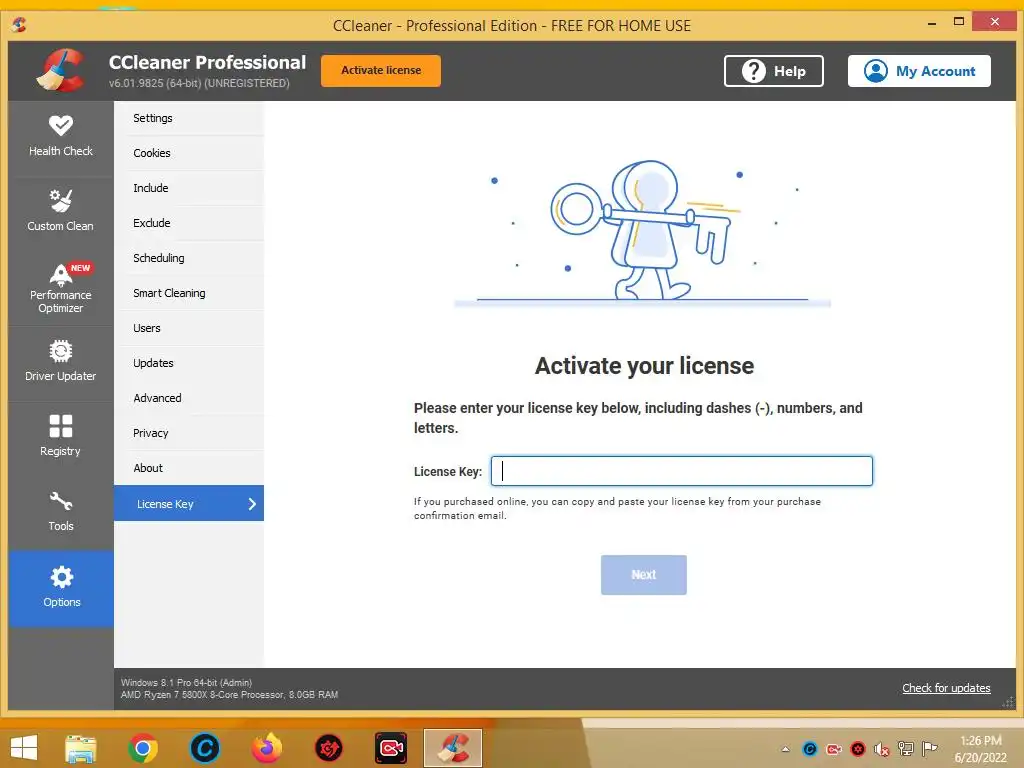Click the CCleaner taskbar button
This screenshot has width=1024, height=768.
[x=453, y=748]
